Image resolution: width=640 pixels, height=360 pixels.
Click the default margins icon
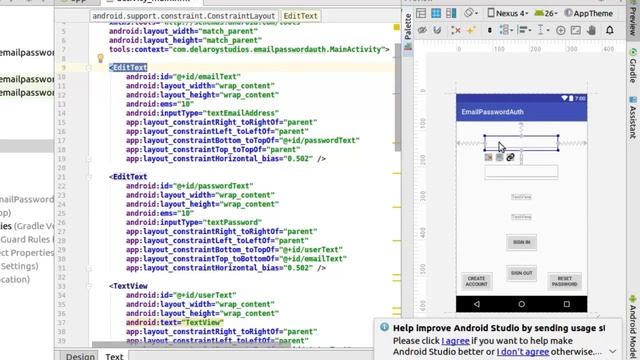(x=489, y=30)
